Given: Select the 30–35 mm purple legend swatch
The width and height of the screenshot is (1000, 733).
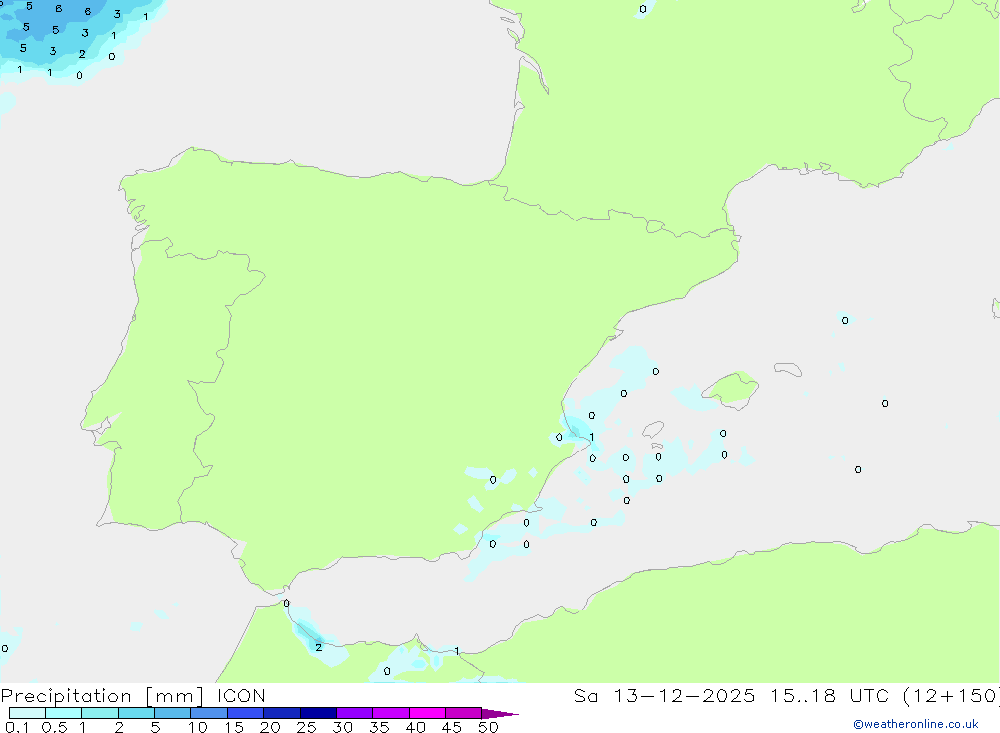Looking at the screenshot, I should 354,713.
